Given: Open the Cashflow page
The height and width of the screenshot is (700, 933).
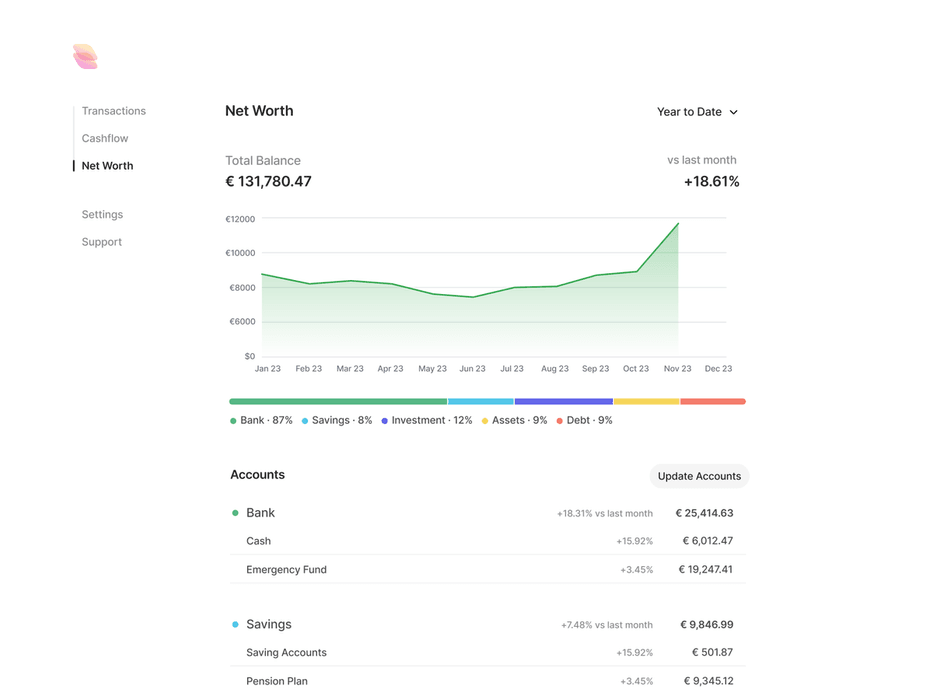Looking at the screenshot, I should (105, 138).
